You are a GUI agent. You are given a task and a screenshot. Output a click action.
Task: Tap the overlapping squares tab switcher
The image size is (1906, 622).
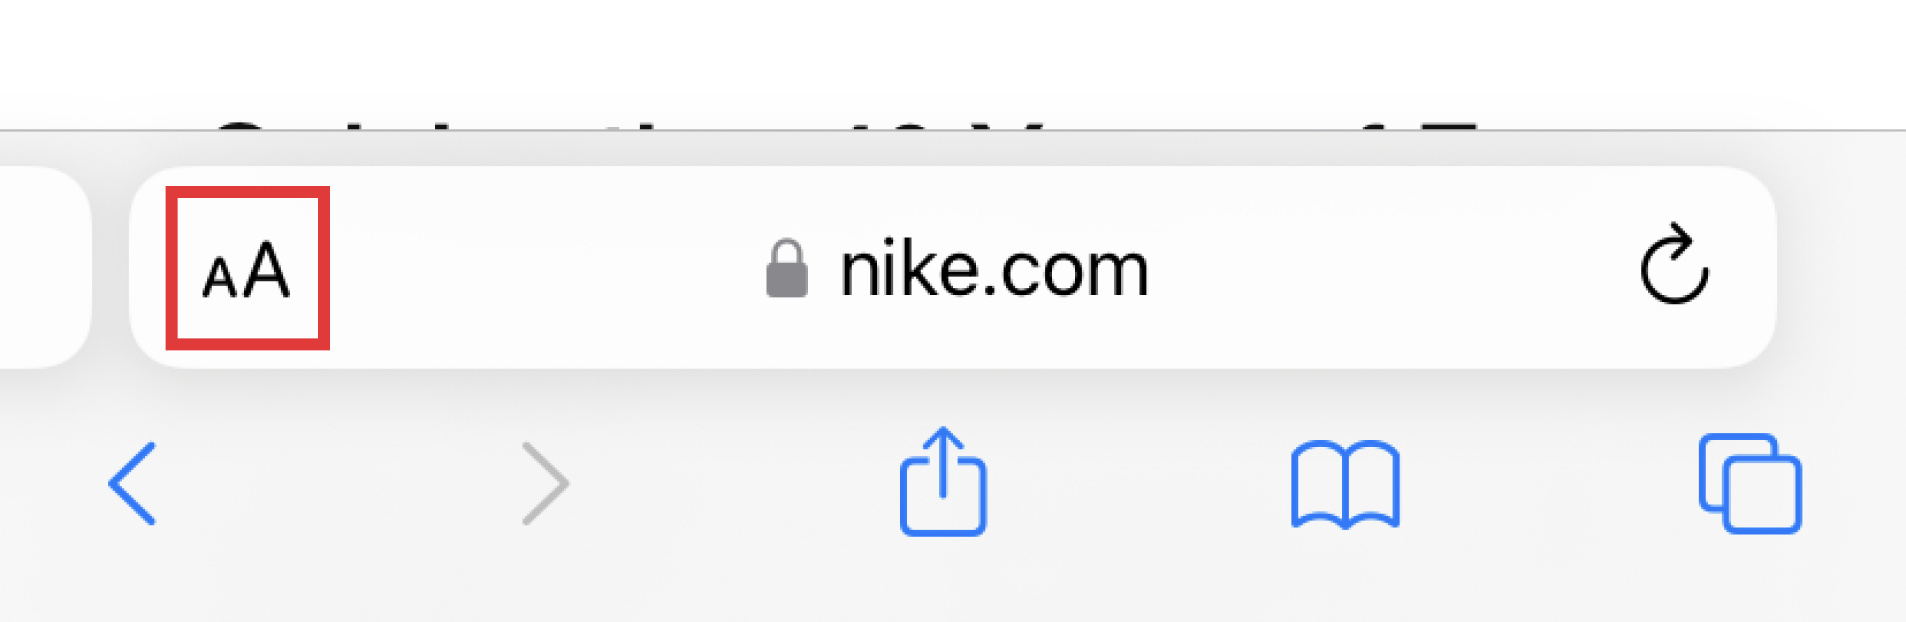point(1750,483)
